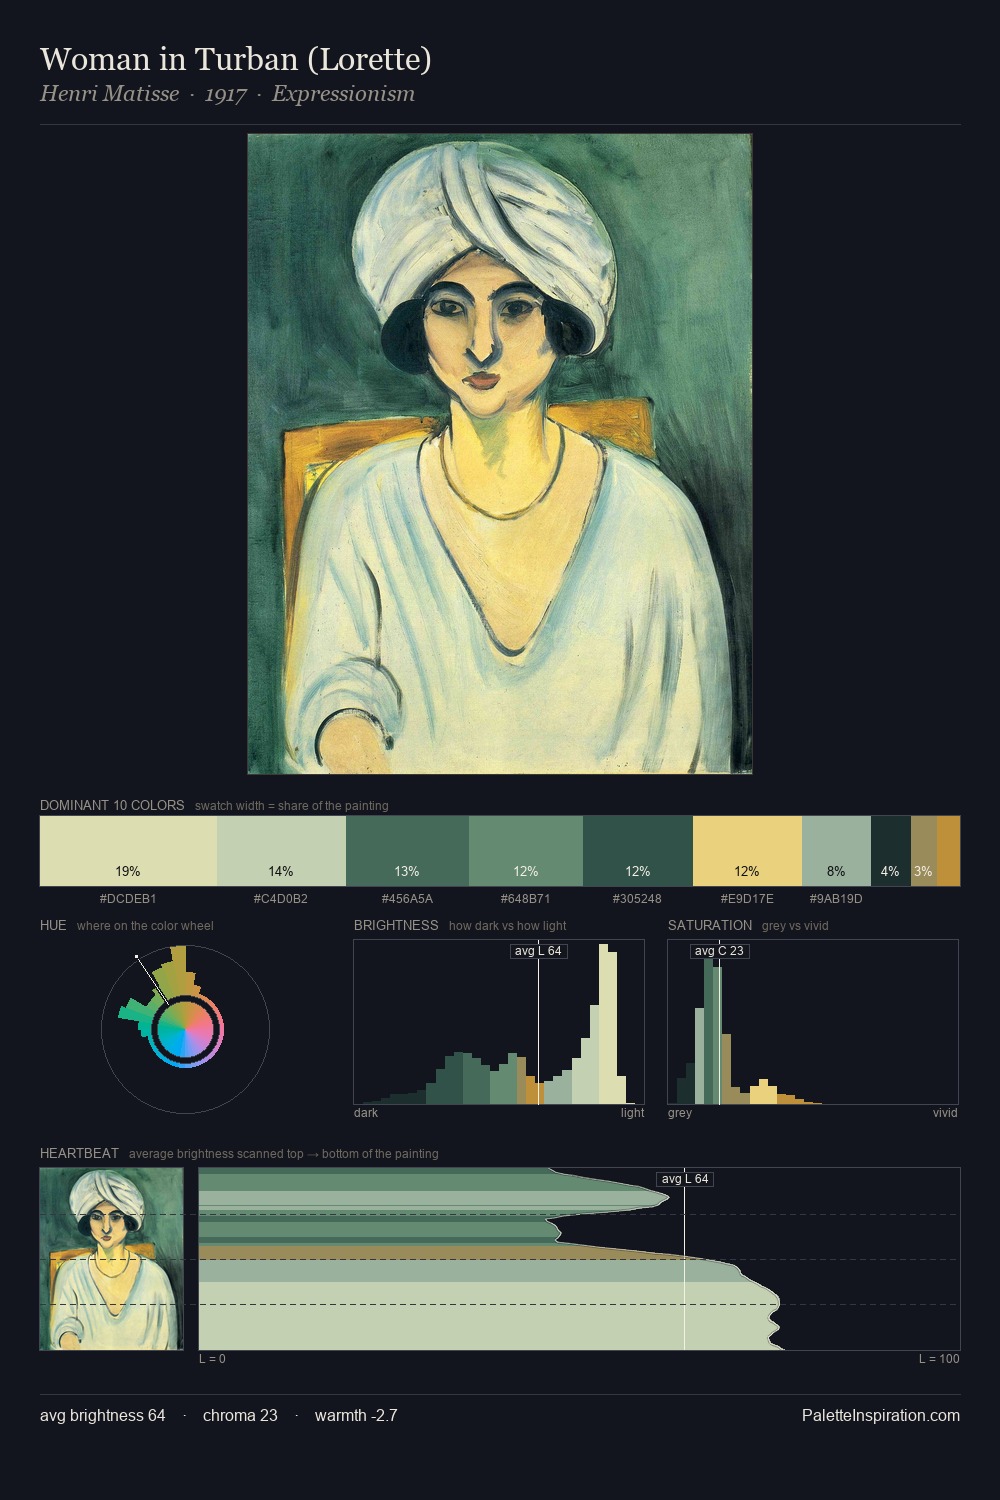Pick the #456A5A 13% swatch
The image size is (1000, 1500).
click(x=407, y=851)
